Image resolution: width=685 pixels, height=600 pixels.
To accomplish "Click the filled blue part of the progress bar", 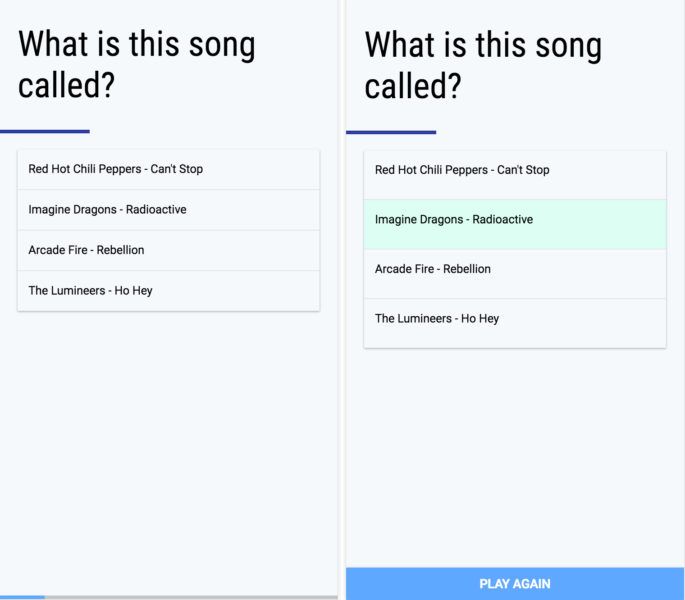I will click(x=22, y=597).
